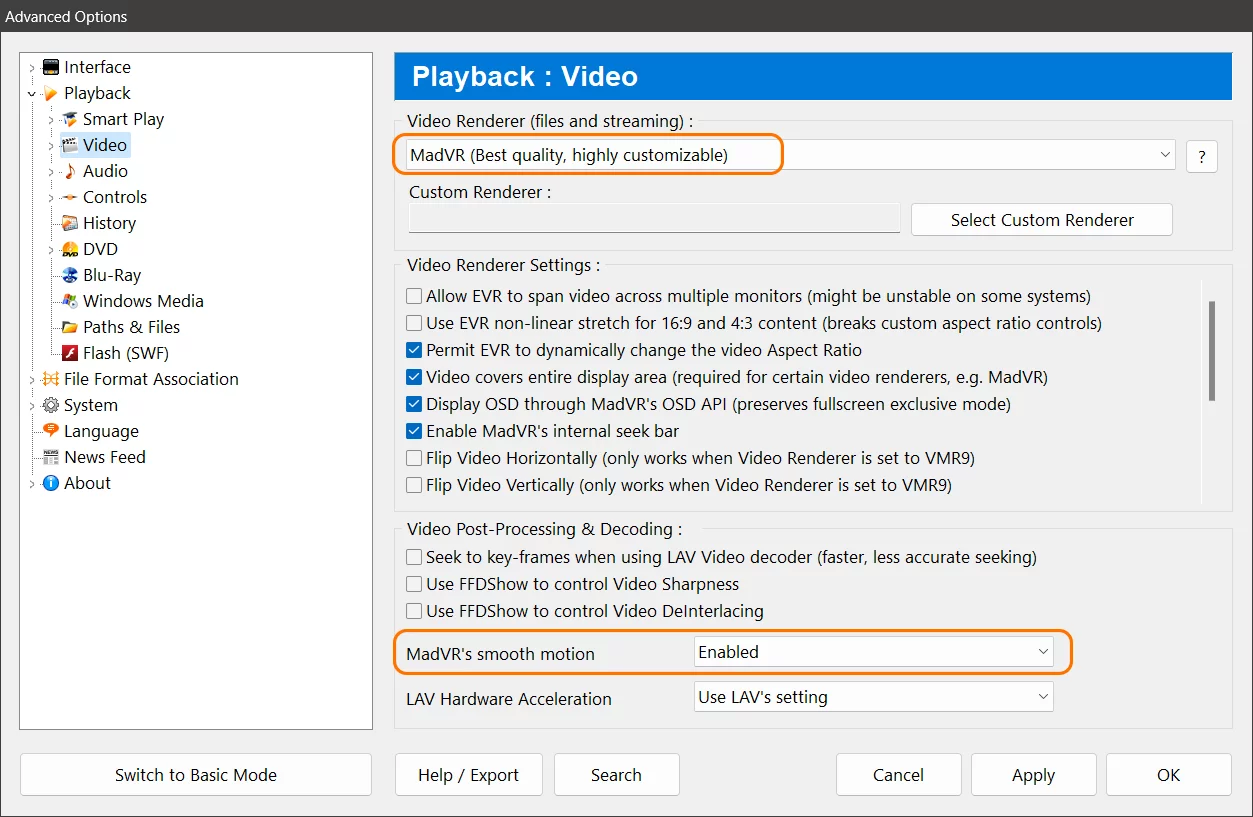Click the About info icon
This screenshot has width=1253, height=817.
tap(51, 483)
